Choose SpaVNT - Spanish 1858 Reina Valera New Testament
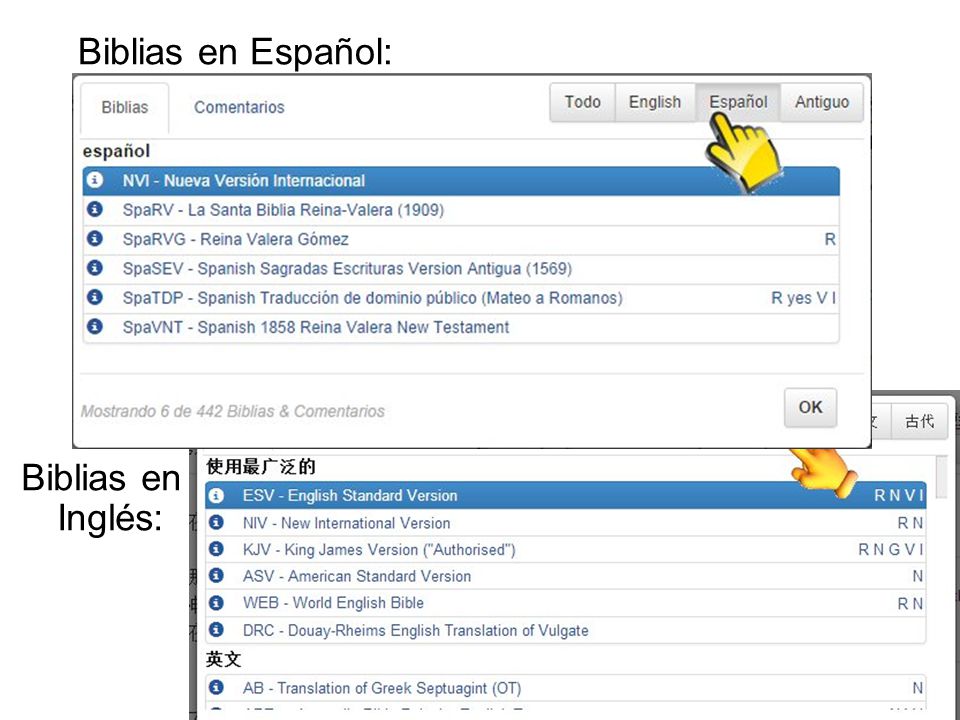 pos(461,328)
